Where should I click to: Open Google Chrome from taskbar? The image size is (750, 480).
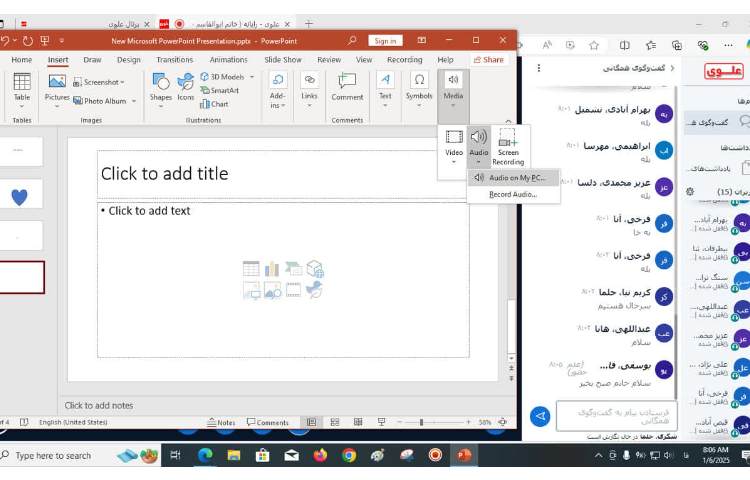pos(349,455)
